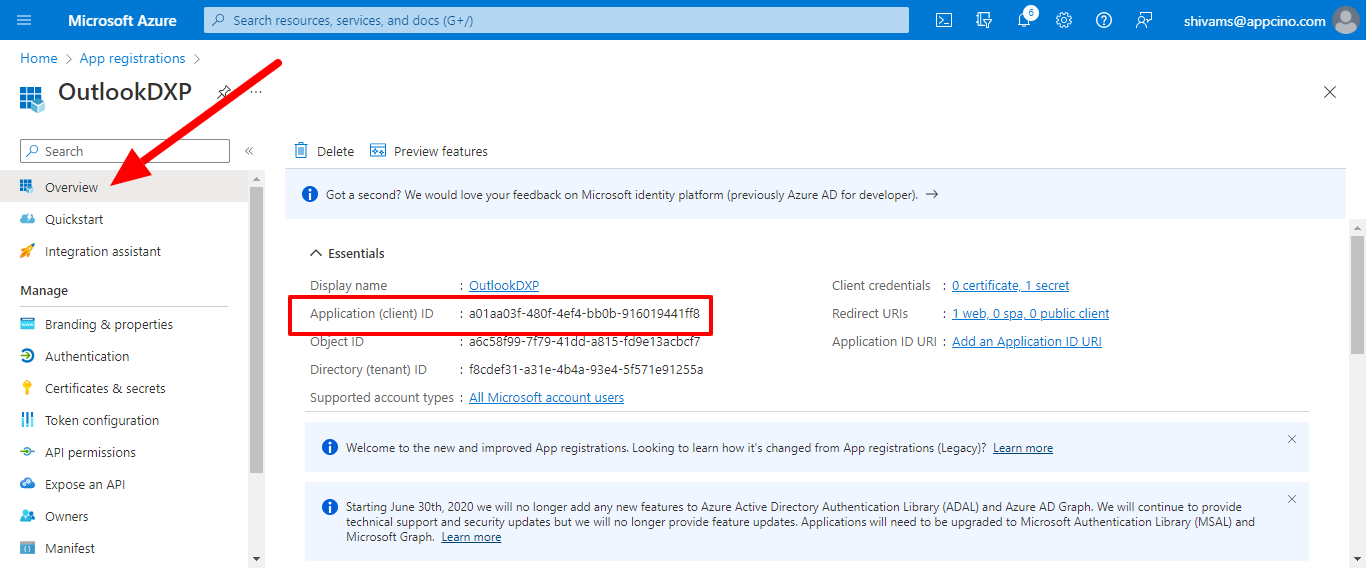Viewport: 1366px width, 568px height.
Task: Collapse the left sidebar menu
Action: click(x=249, y=151)
